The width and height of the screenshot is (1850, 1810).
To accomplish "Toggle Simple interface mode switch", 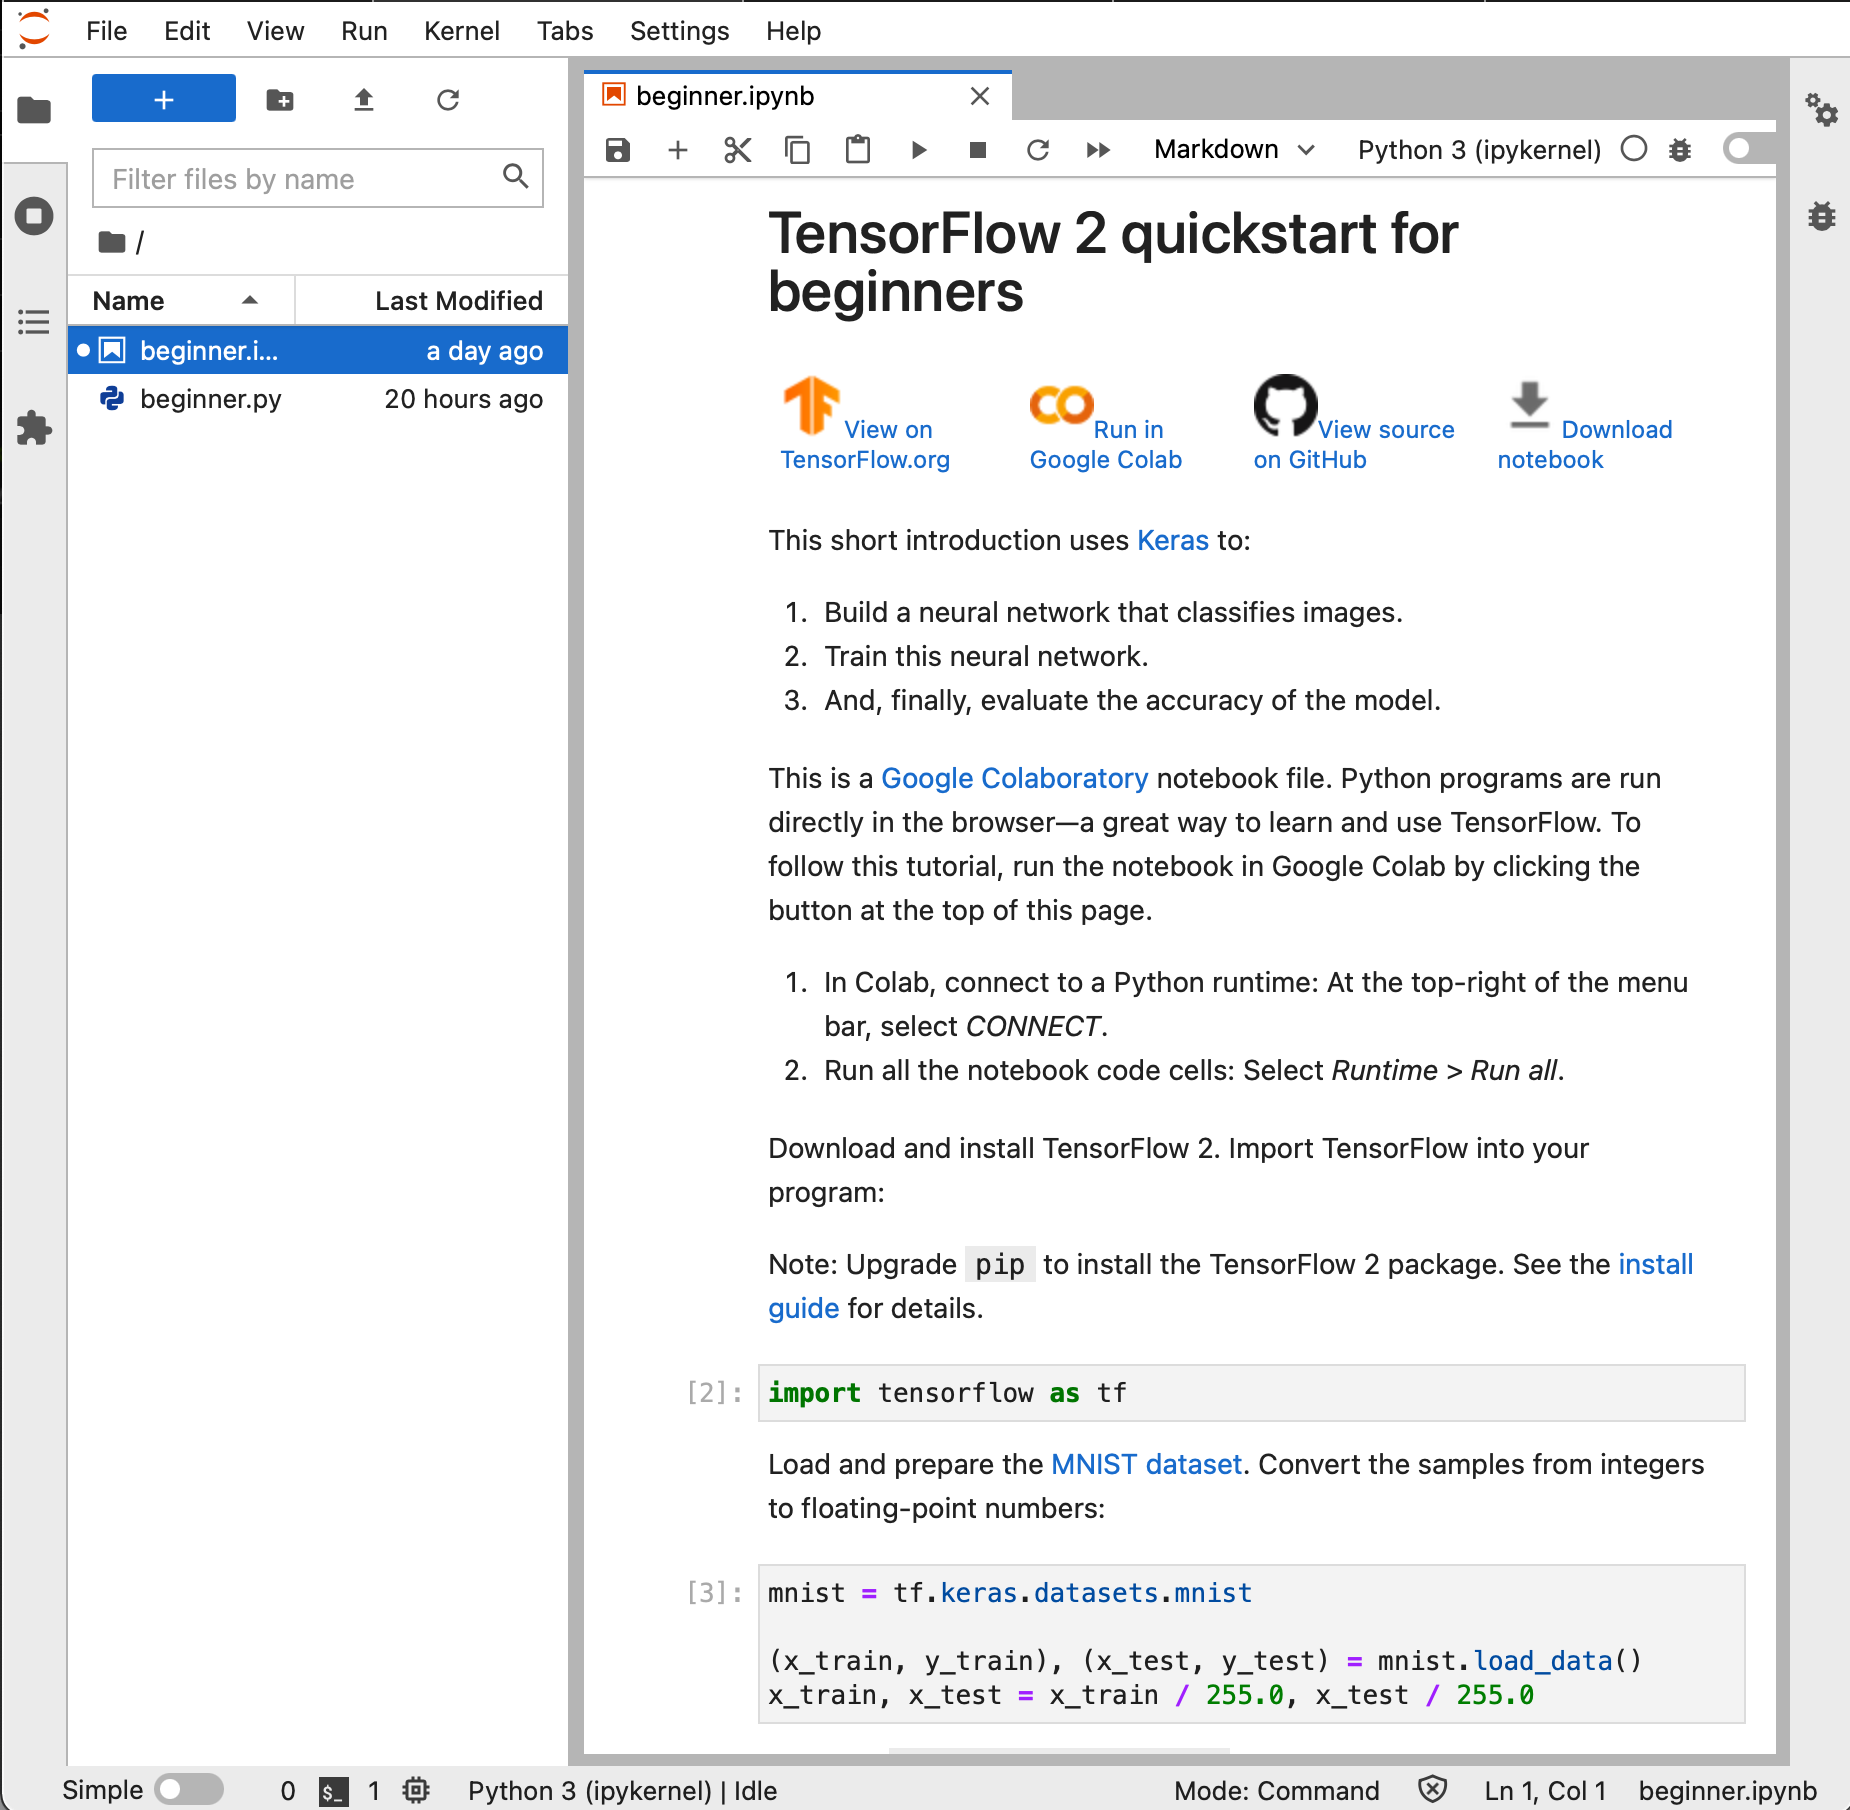I will pyautogui.click(x=189, y=1789).
